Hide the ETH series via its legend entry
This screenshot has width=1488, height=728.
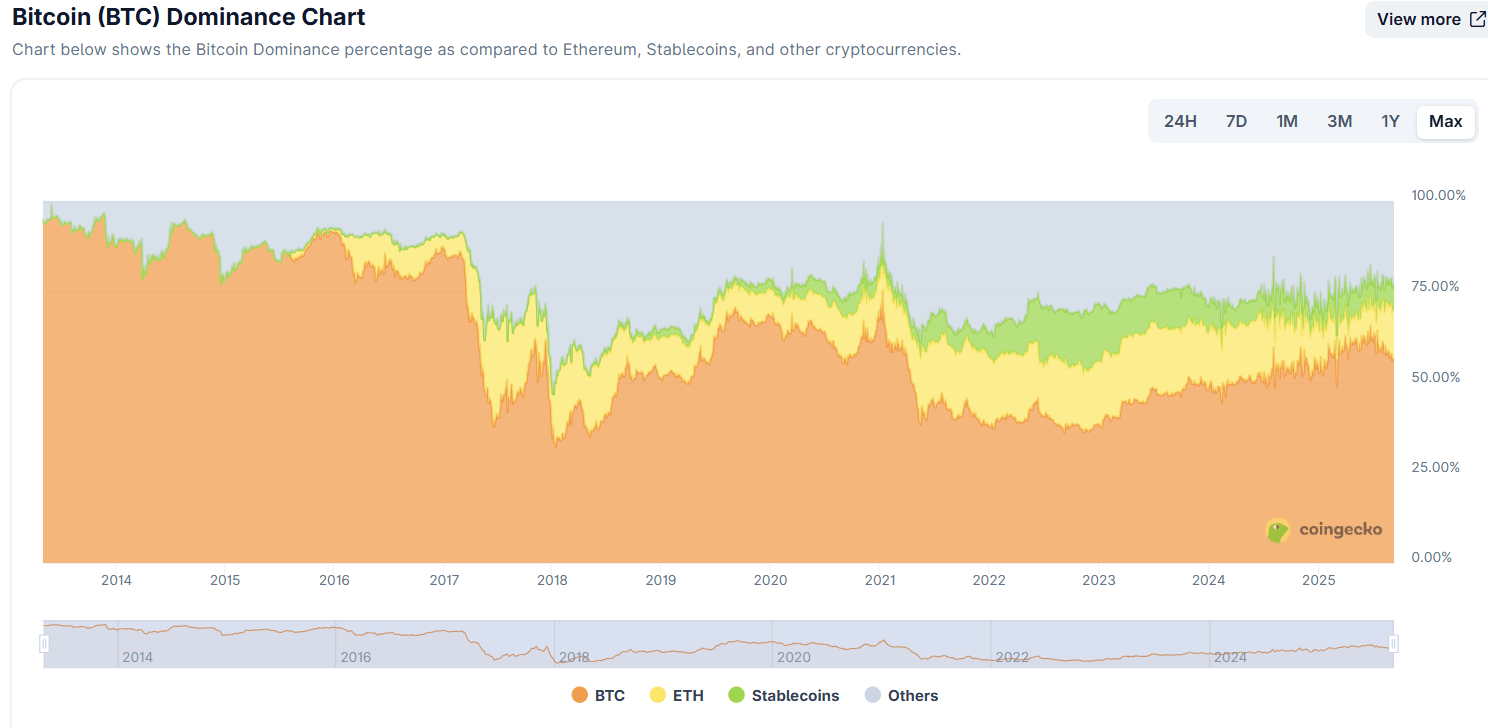[686, 695]
